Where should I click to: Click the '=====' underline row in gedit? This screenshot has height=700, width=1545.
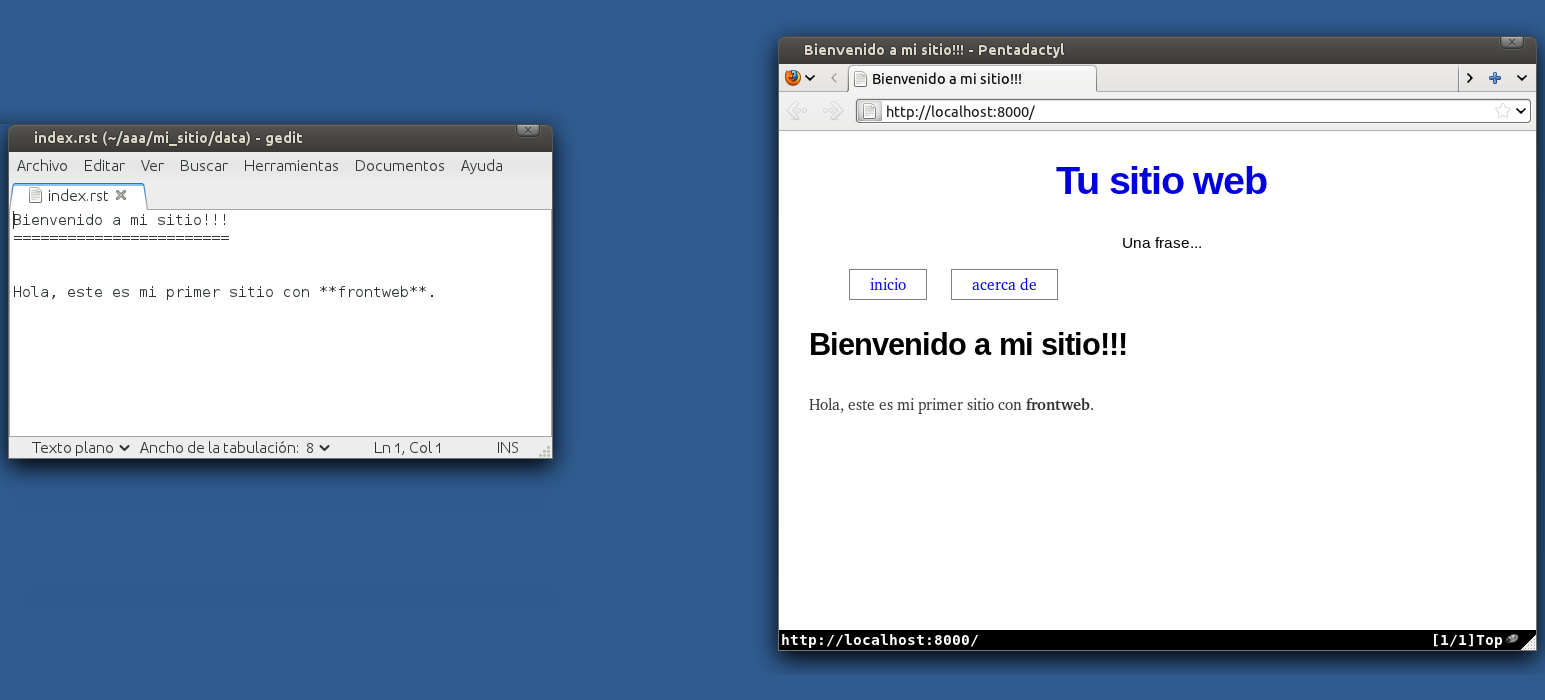[121, 238]
